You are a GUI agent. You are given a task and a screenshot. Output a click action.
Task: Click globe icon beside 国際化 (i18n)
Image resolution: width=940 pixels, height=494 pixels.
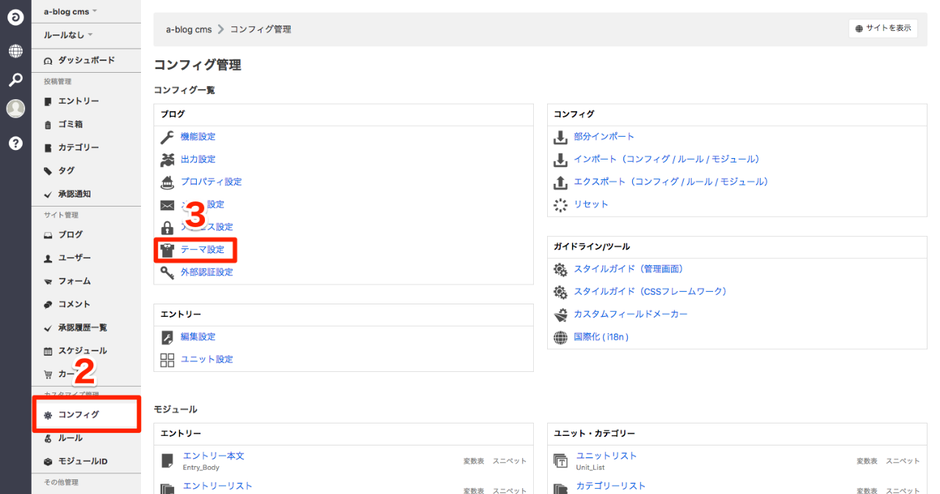pyautogui.click(x=560, y=338)
